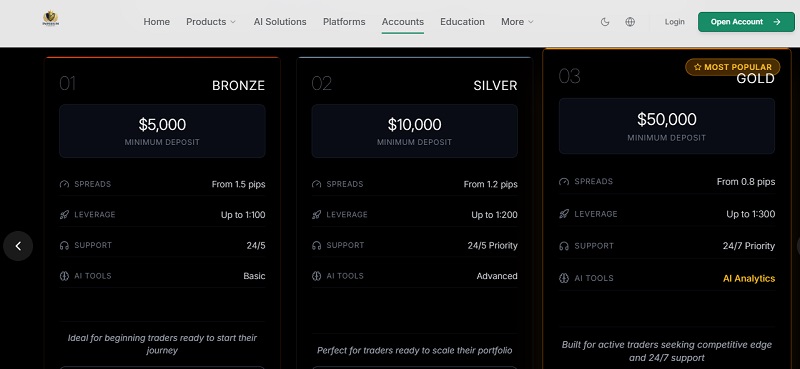Image resolution: width=800 pixels, height=369 pixels.
Task: Click the Gold plan spreads gauge icon
Action: coord(564,182)
